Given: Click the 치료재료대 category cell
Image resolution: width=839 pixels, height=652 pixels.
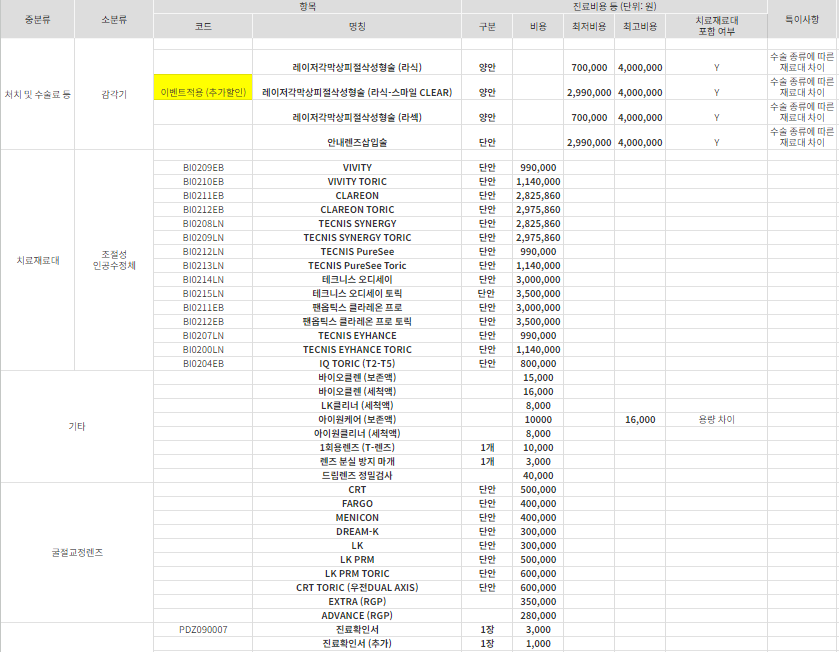Looking at the screenshot, I should coord(37,260).
